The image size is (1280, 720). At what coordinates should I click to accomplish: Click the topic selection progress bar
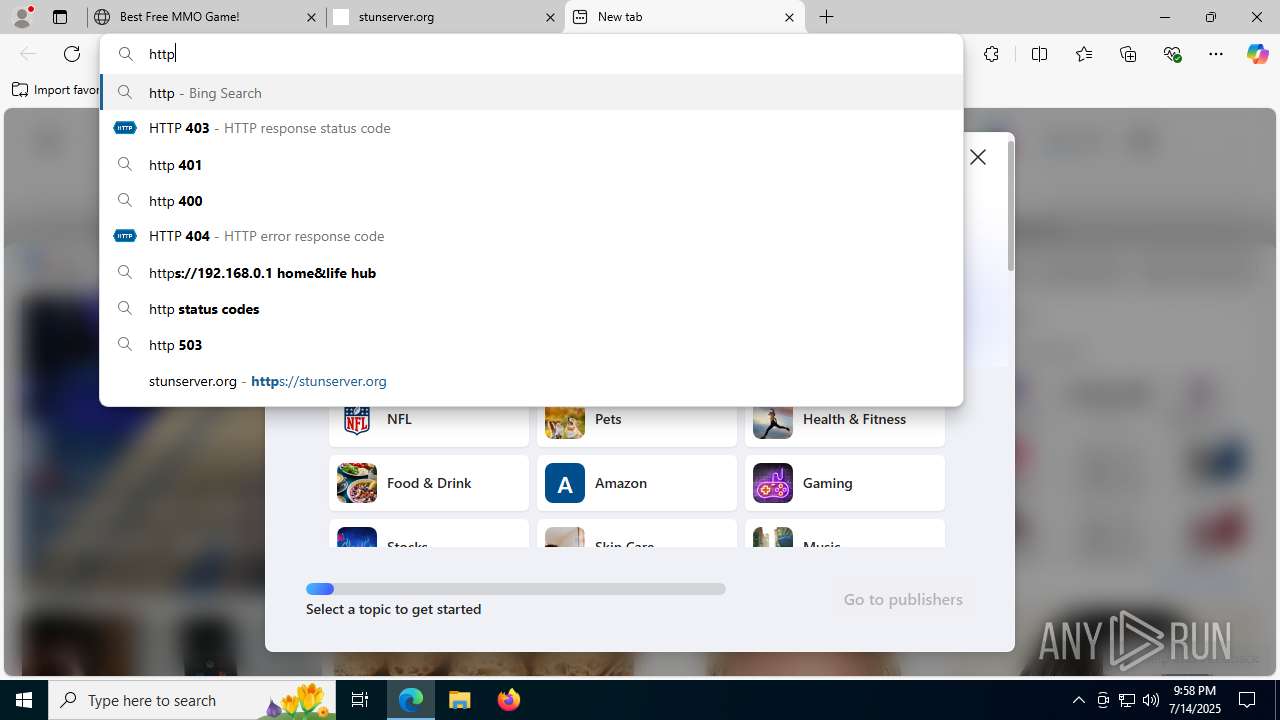516,589
